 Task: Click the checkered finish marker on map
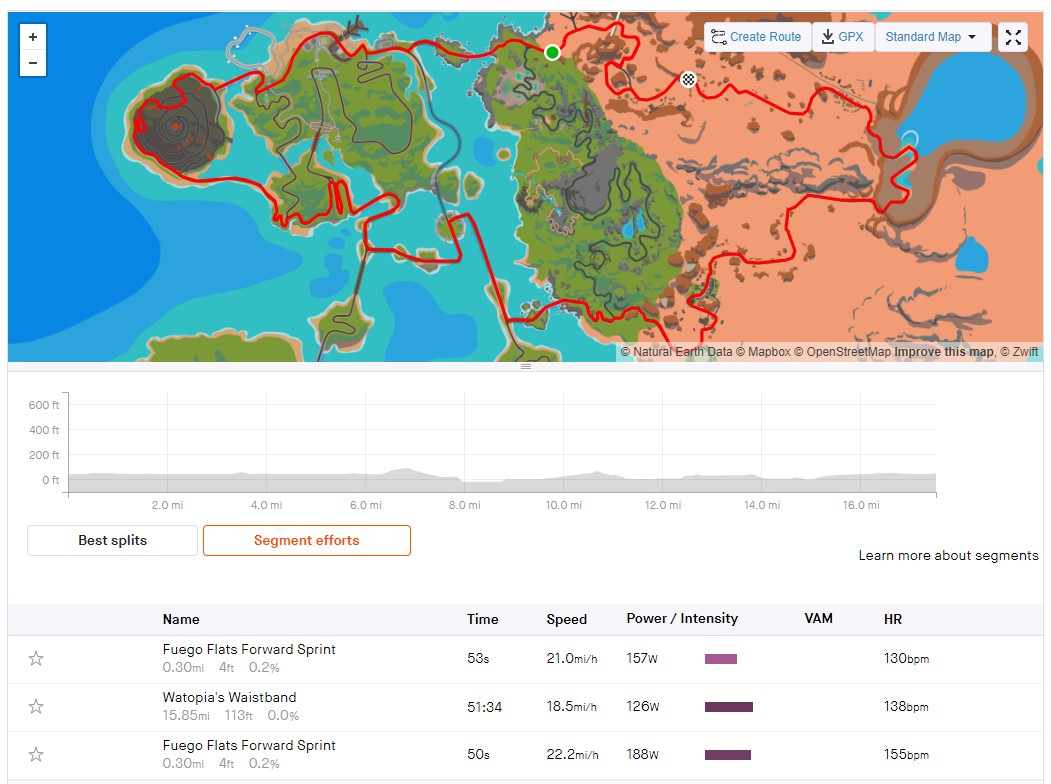coord(688,80)
